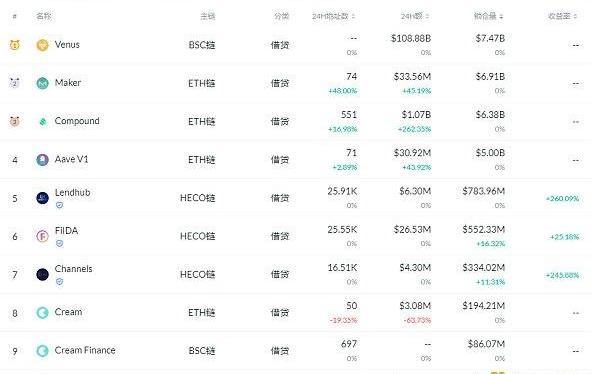Viewport: 600px width, 374px height.
Task: Sort by the 24H address count column
Action: (333, 16)
